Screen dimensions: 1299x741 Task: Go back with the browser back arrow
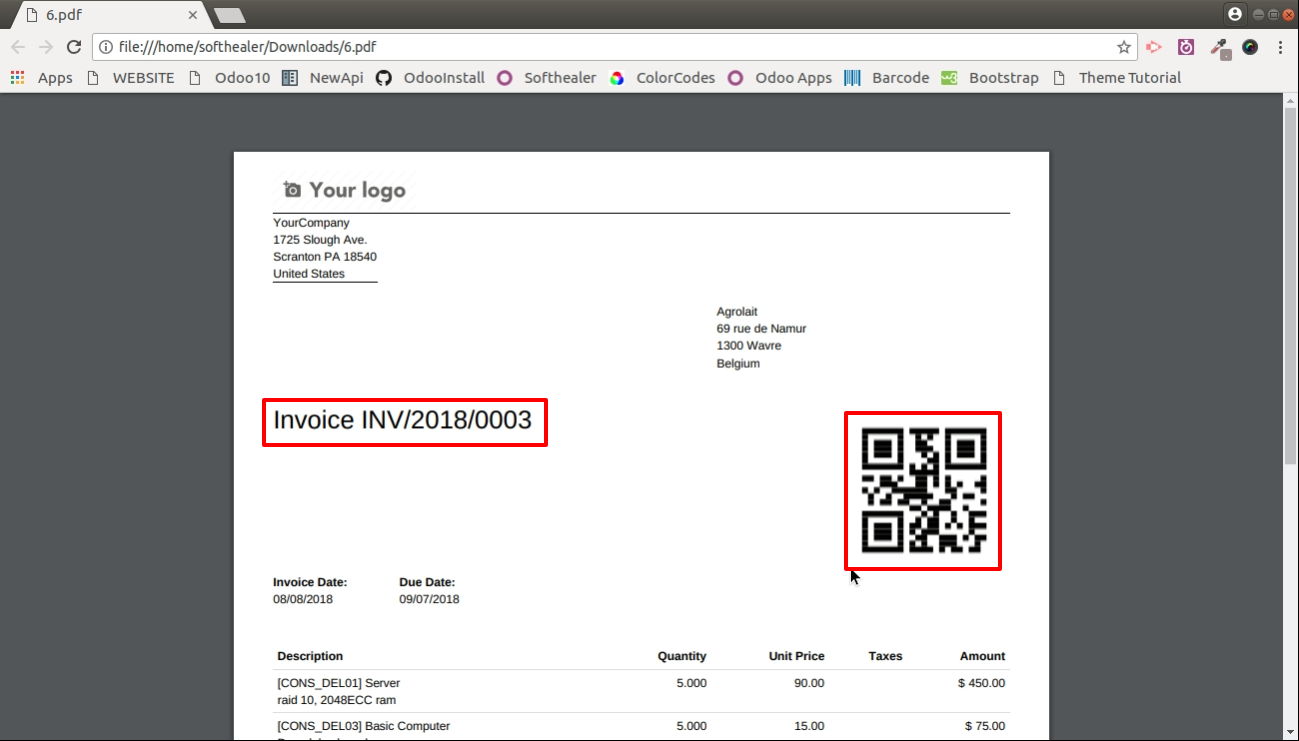(x=18, y=47)
